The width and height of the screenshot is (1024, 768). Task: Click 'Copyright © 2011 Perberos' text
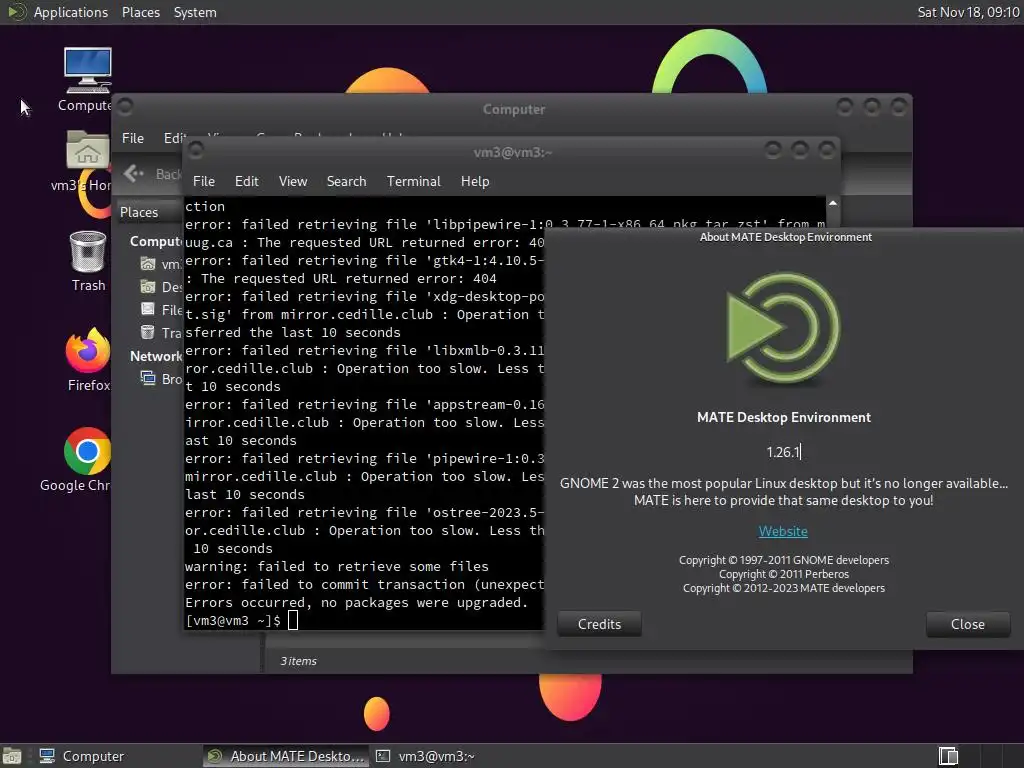[x=784, y=574]
